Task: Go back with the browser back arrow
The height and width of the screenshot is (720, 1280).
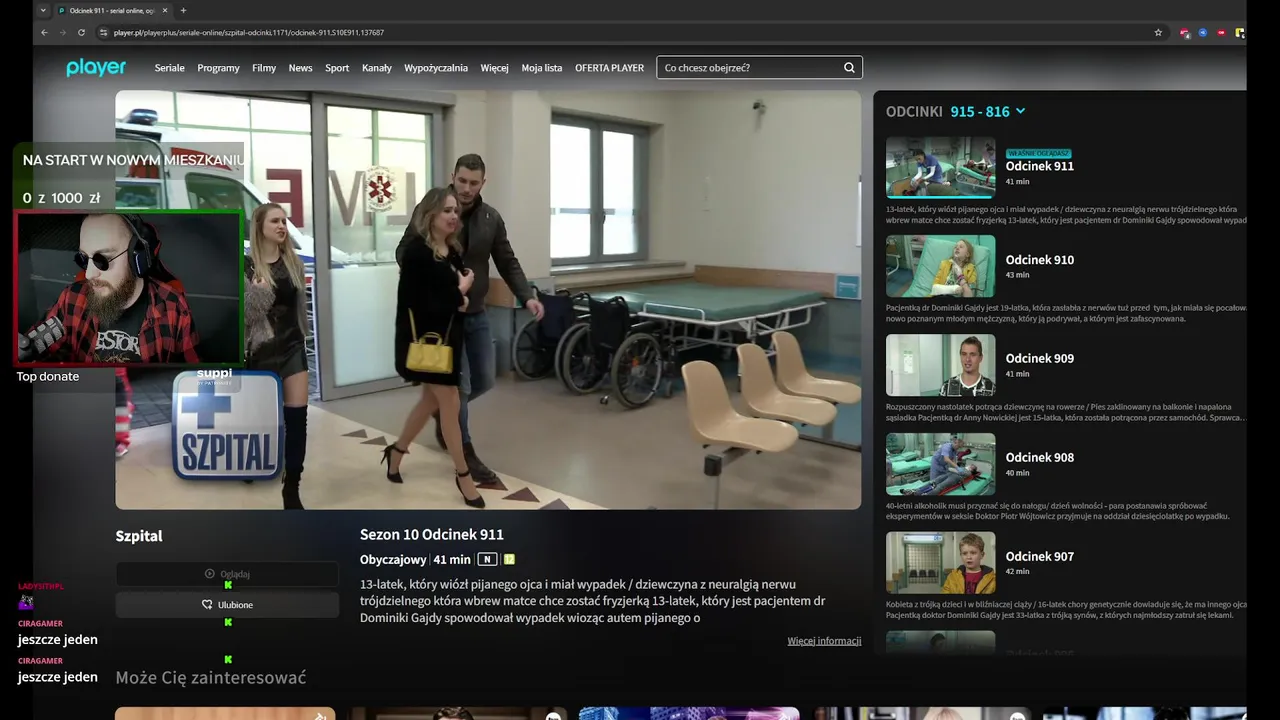Action: (44, 32)
